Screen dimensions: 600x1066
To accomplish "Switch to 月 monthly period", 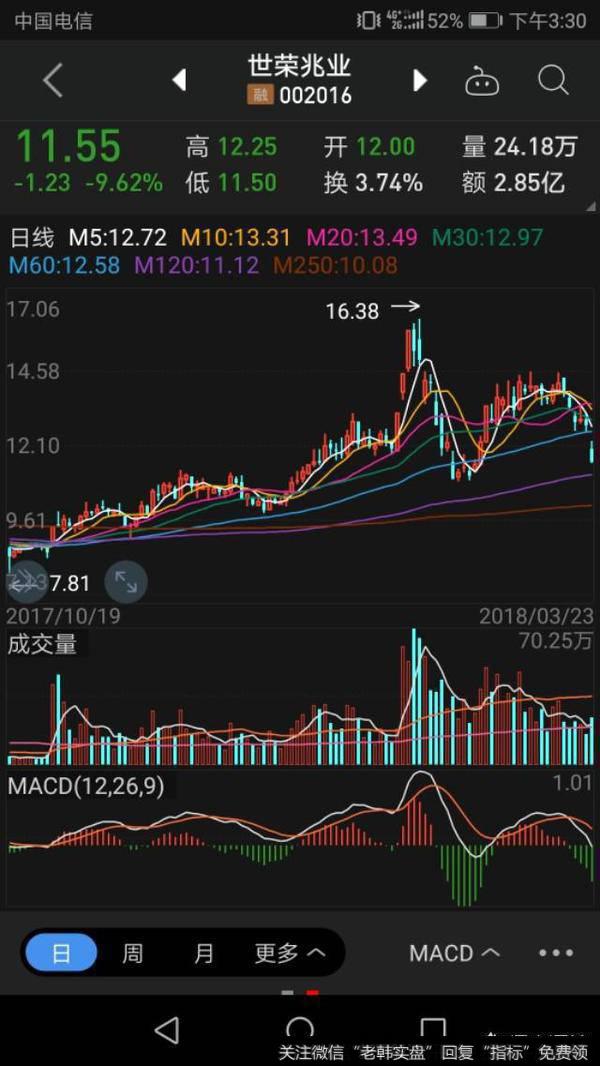I will (204, 953).
